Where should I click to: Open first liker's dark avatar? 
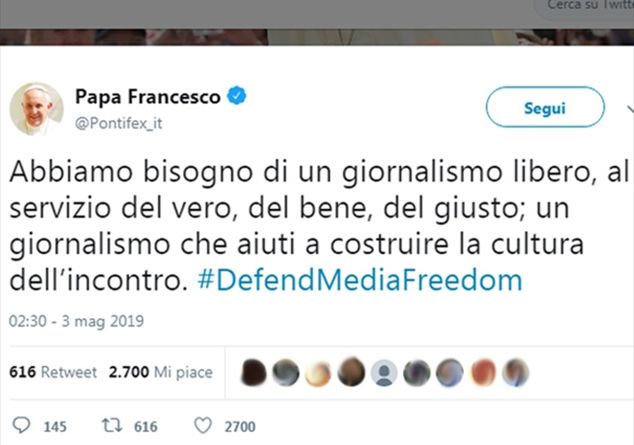[x=254, y=372]
